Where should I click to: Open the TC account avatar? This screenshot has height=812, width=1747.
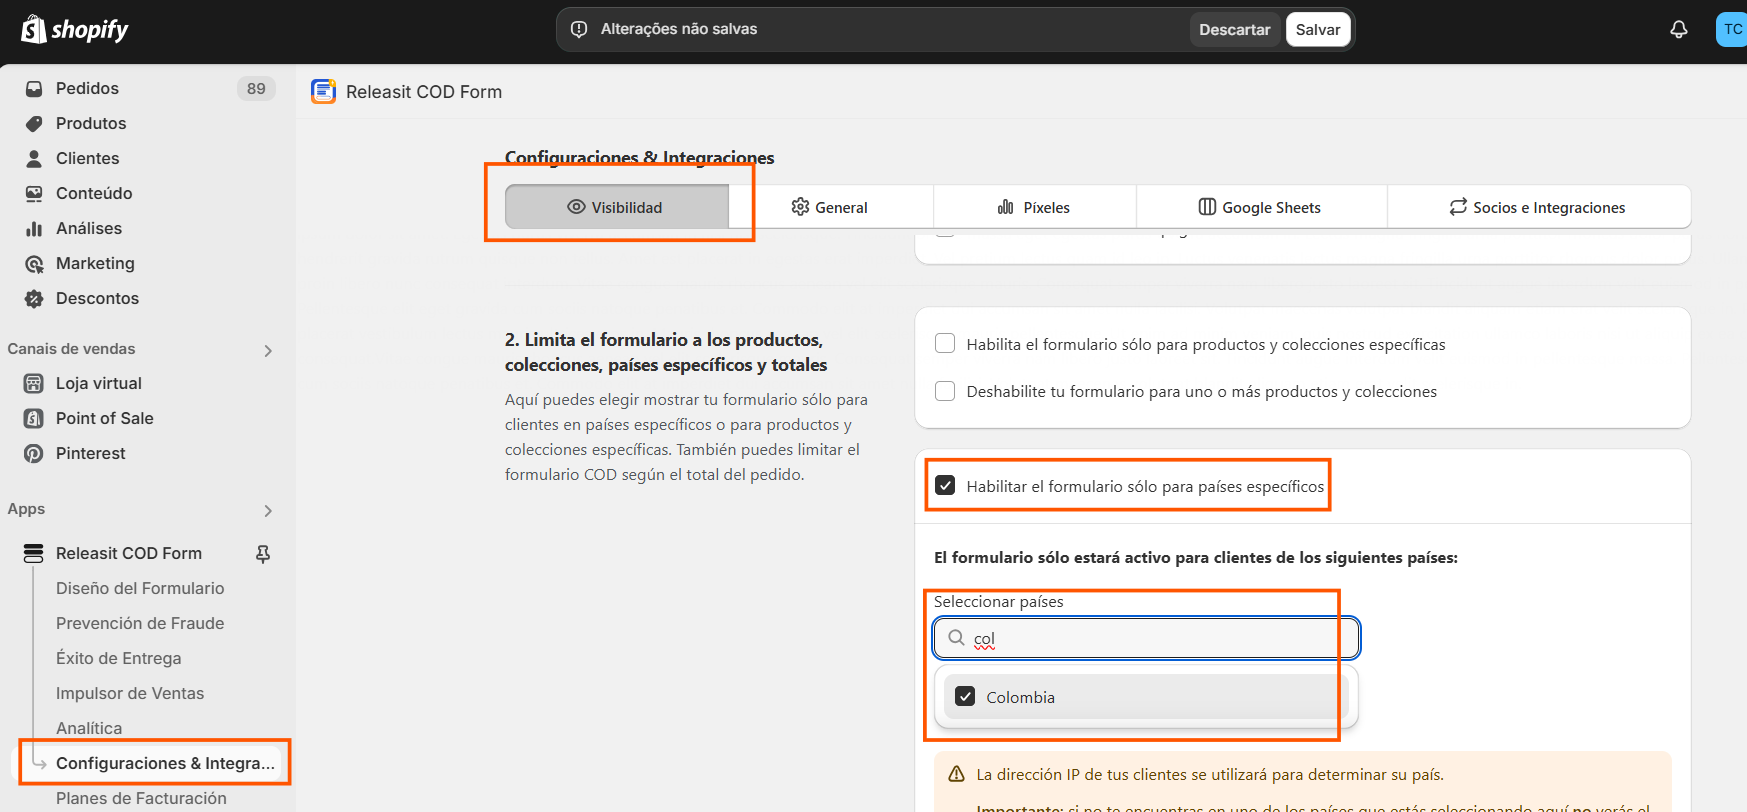coord(1732,29)
